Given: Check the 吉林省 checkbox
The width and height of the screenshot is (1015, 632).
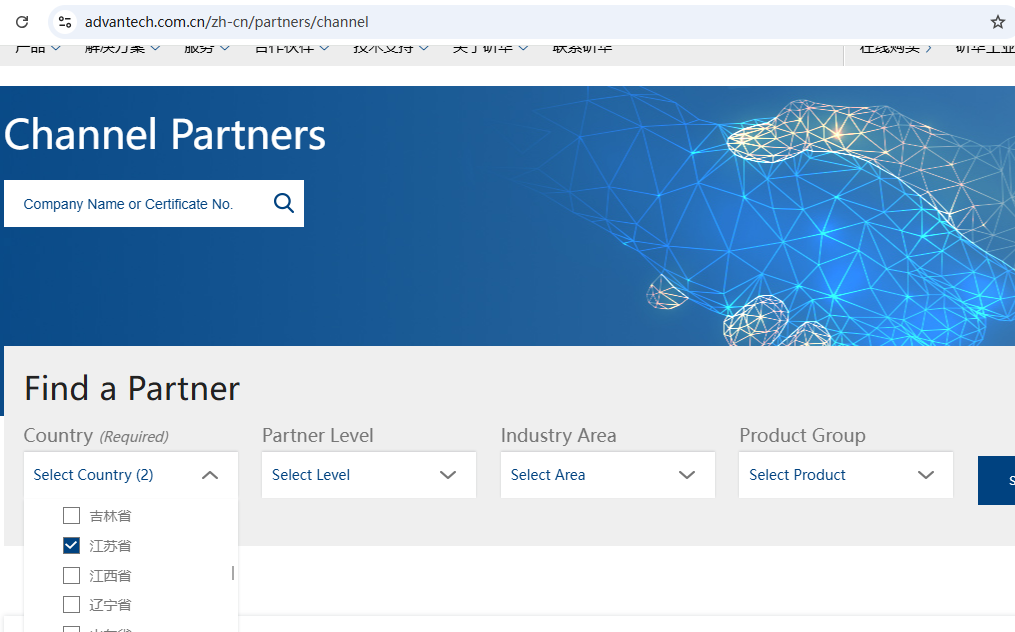Looking at the screenshot, I should (71, 516).
